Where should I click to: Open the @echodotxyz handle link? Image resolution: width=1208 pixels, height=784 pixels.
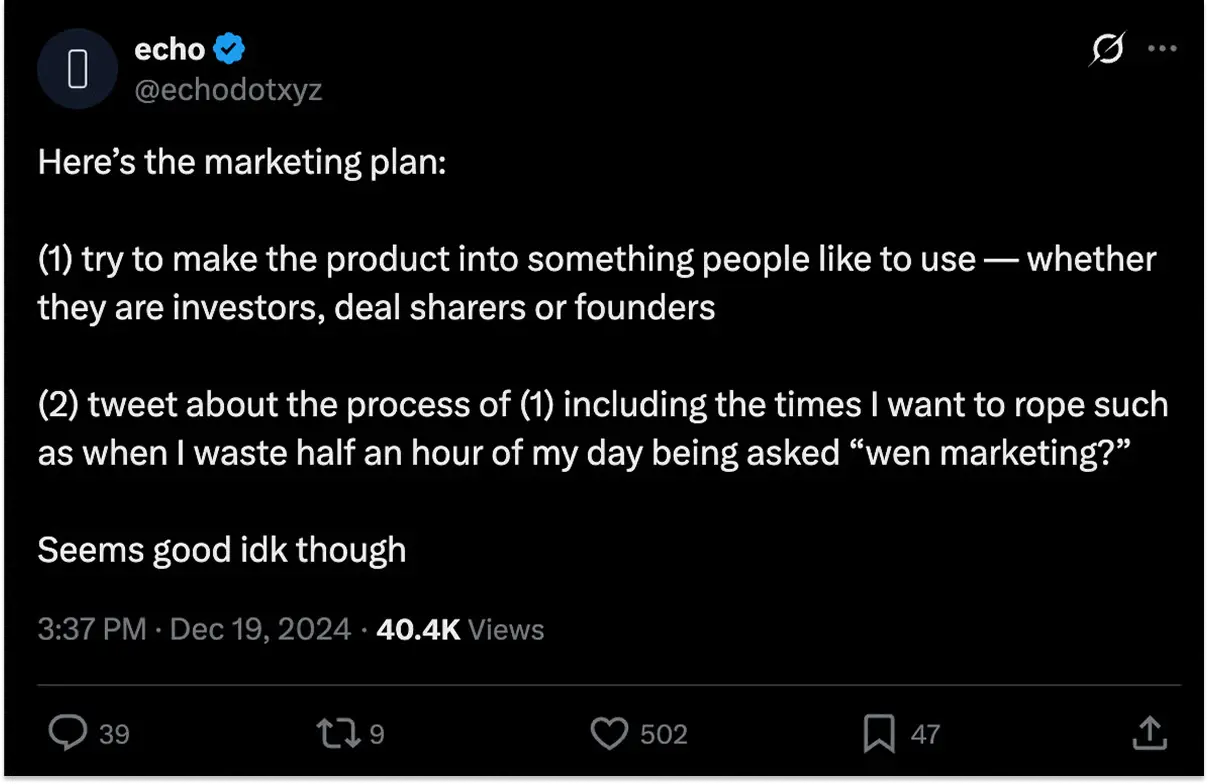(228, 89)
